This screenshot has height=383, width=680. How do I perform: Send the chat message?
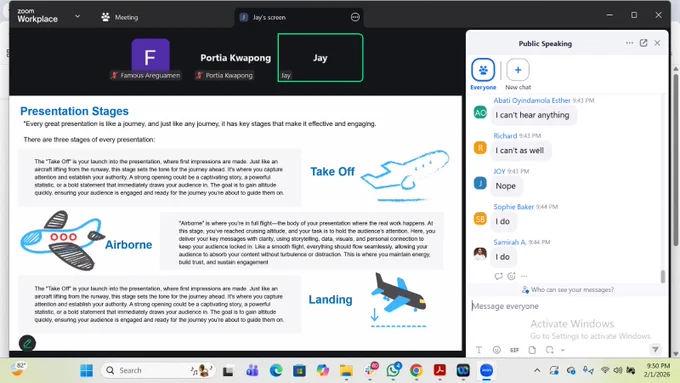click(x=655, y=349)
